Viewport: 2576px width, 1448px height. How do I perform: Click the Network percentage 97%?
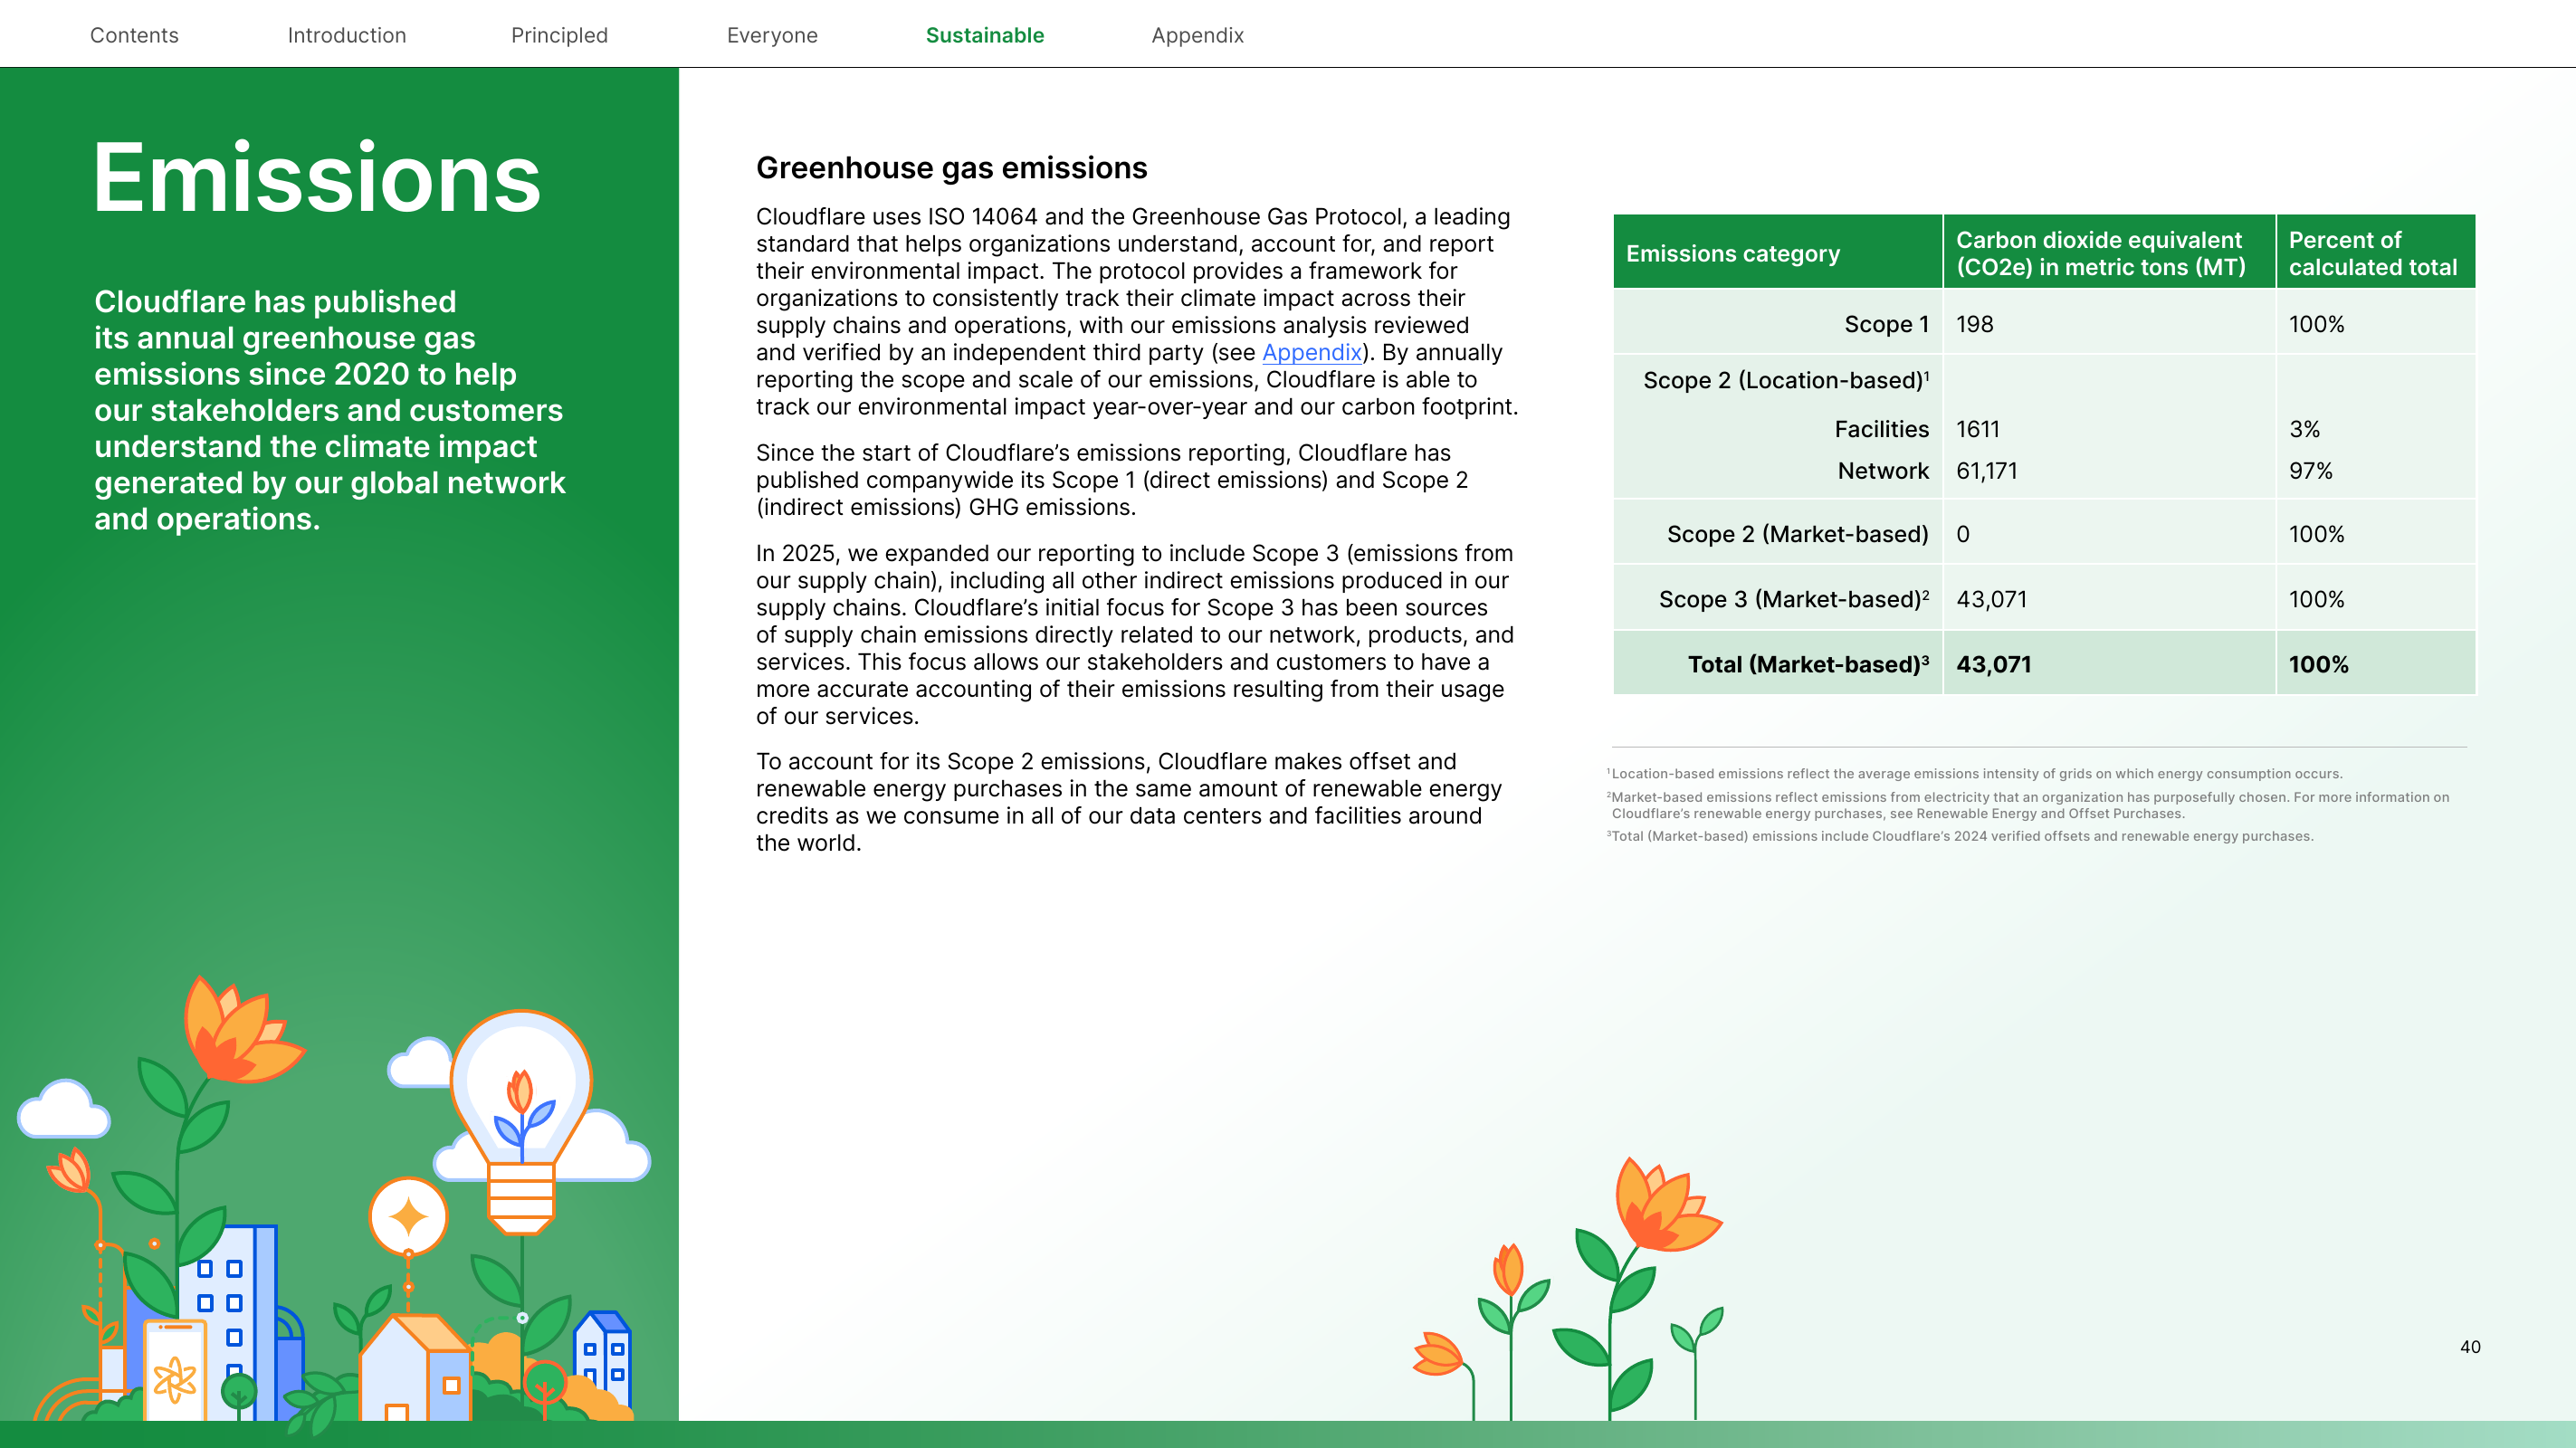tap(2310, 471)
